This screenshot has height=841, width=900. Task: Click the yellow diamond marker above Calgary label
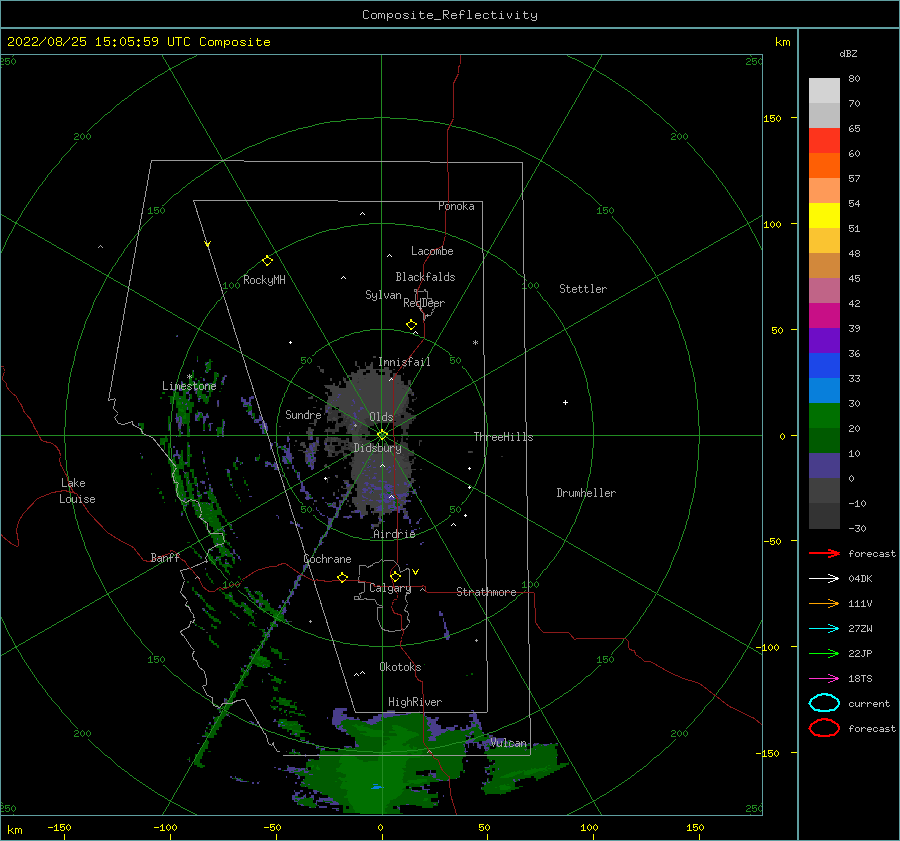tap(395, 576)
